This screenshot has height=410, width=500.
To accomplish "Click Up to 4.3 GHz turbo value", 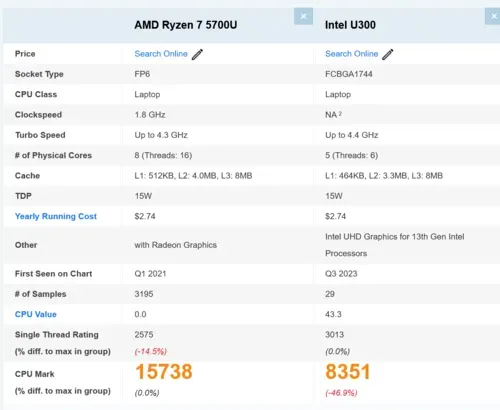I will (x=161, y=135).
